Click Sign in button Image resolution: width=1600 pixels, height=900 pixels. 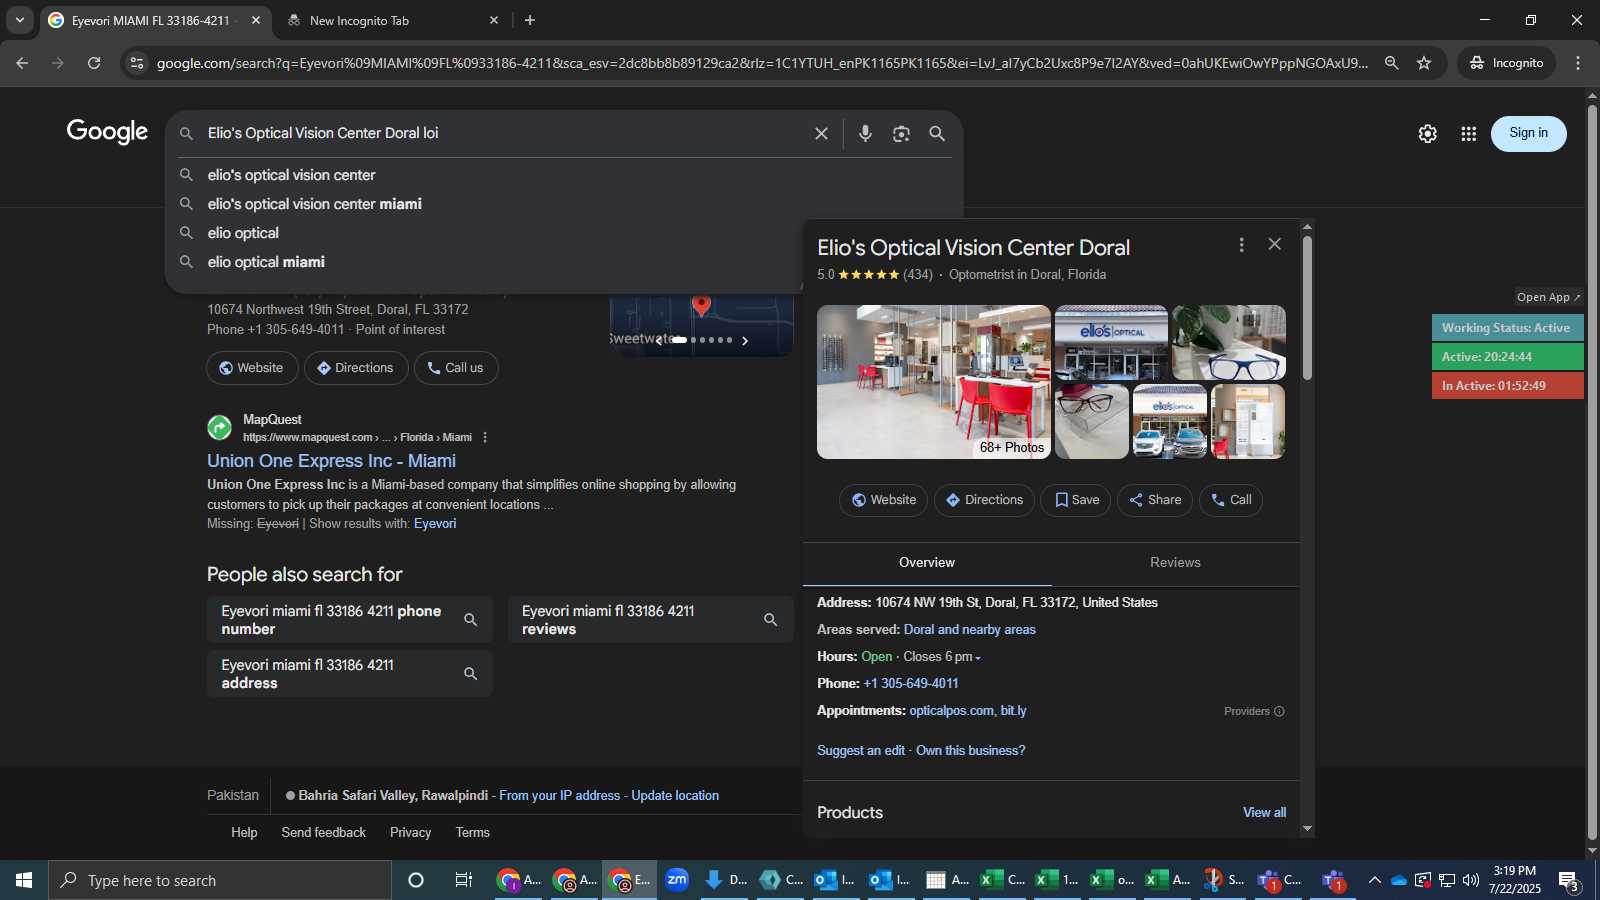(x=1528, y=133)
